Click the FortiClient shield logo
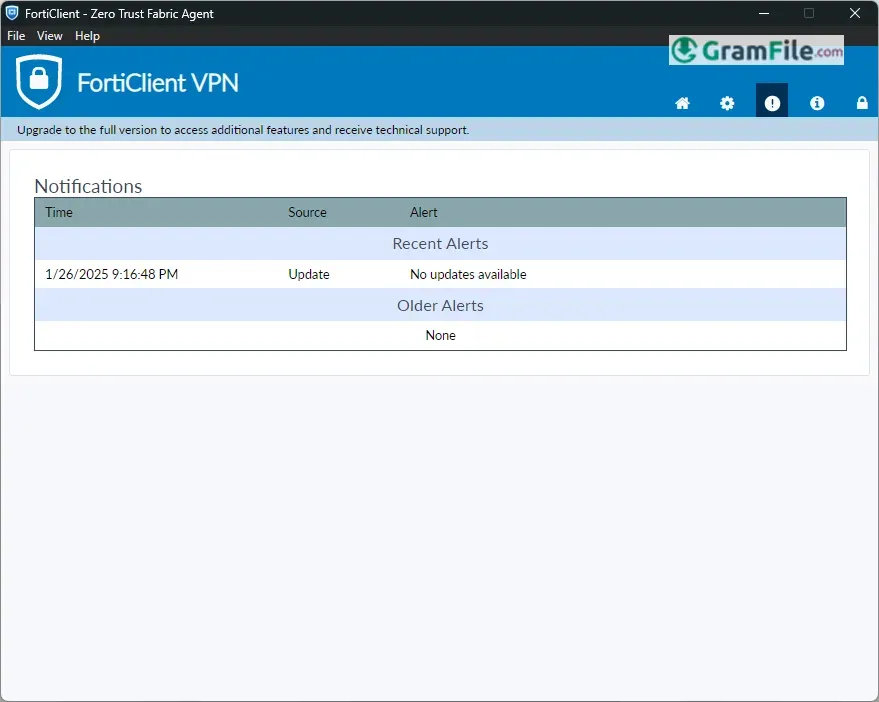The width and height of the screenshot is (879, 702). [x=39, y=81]
